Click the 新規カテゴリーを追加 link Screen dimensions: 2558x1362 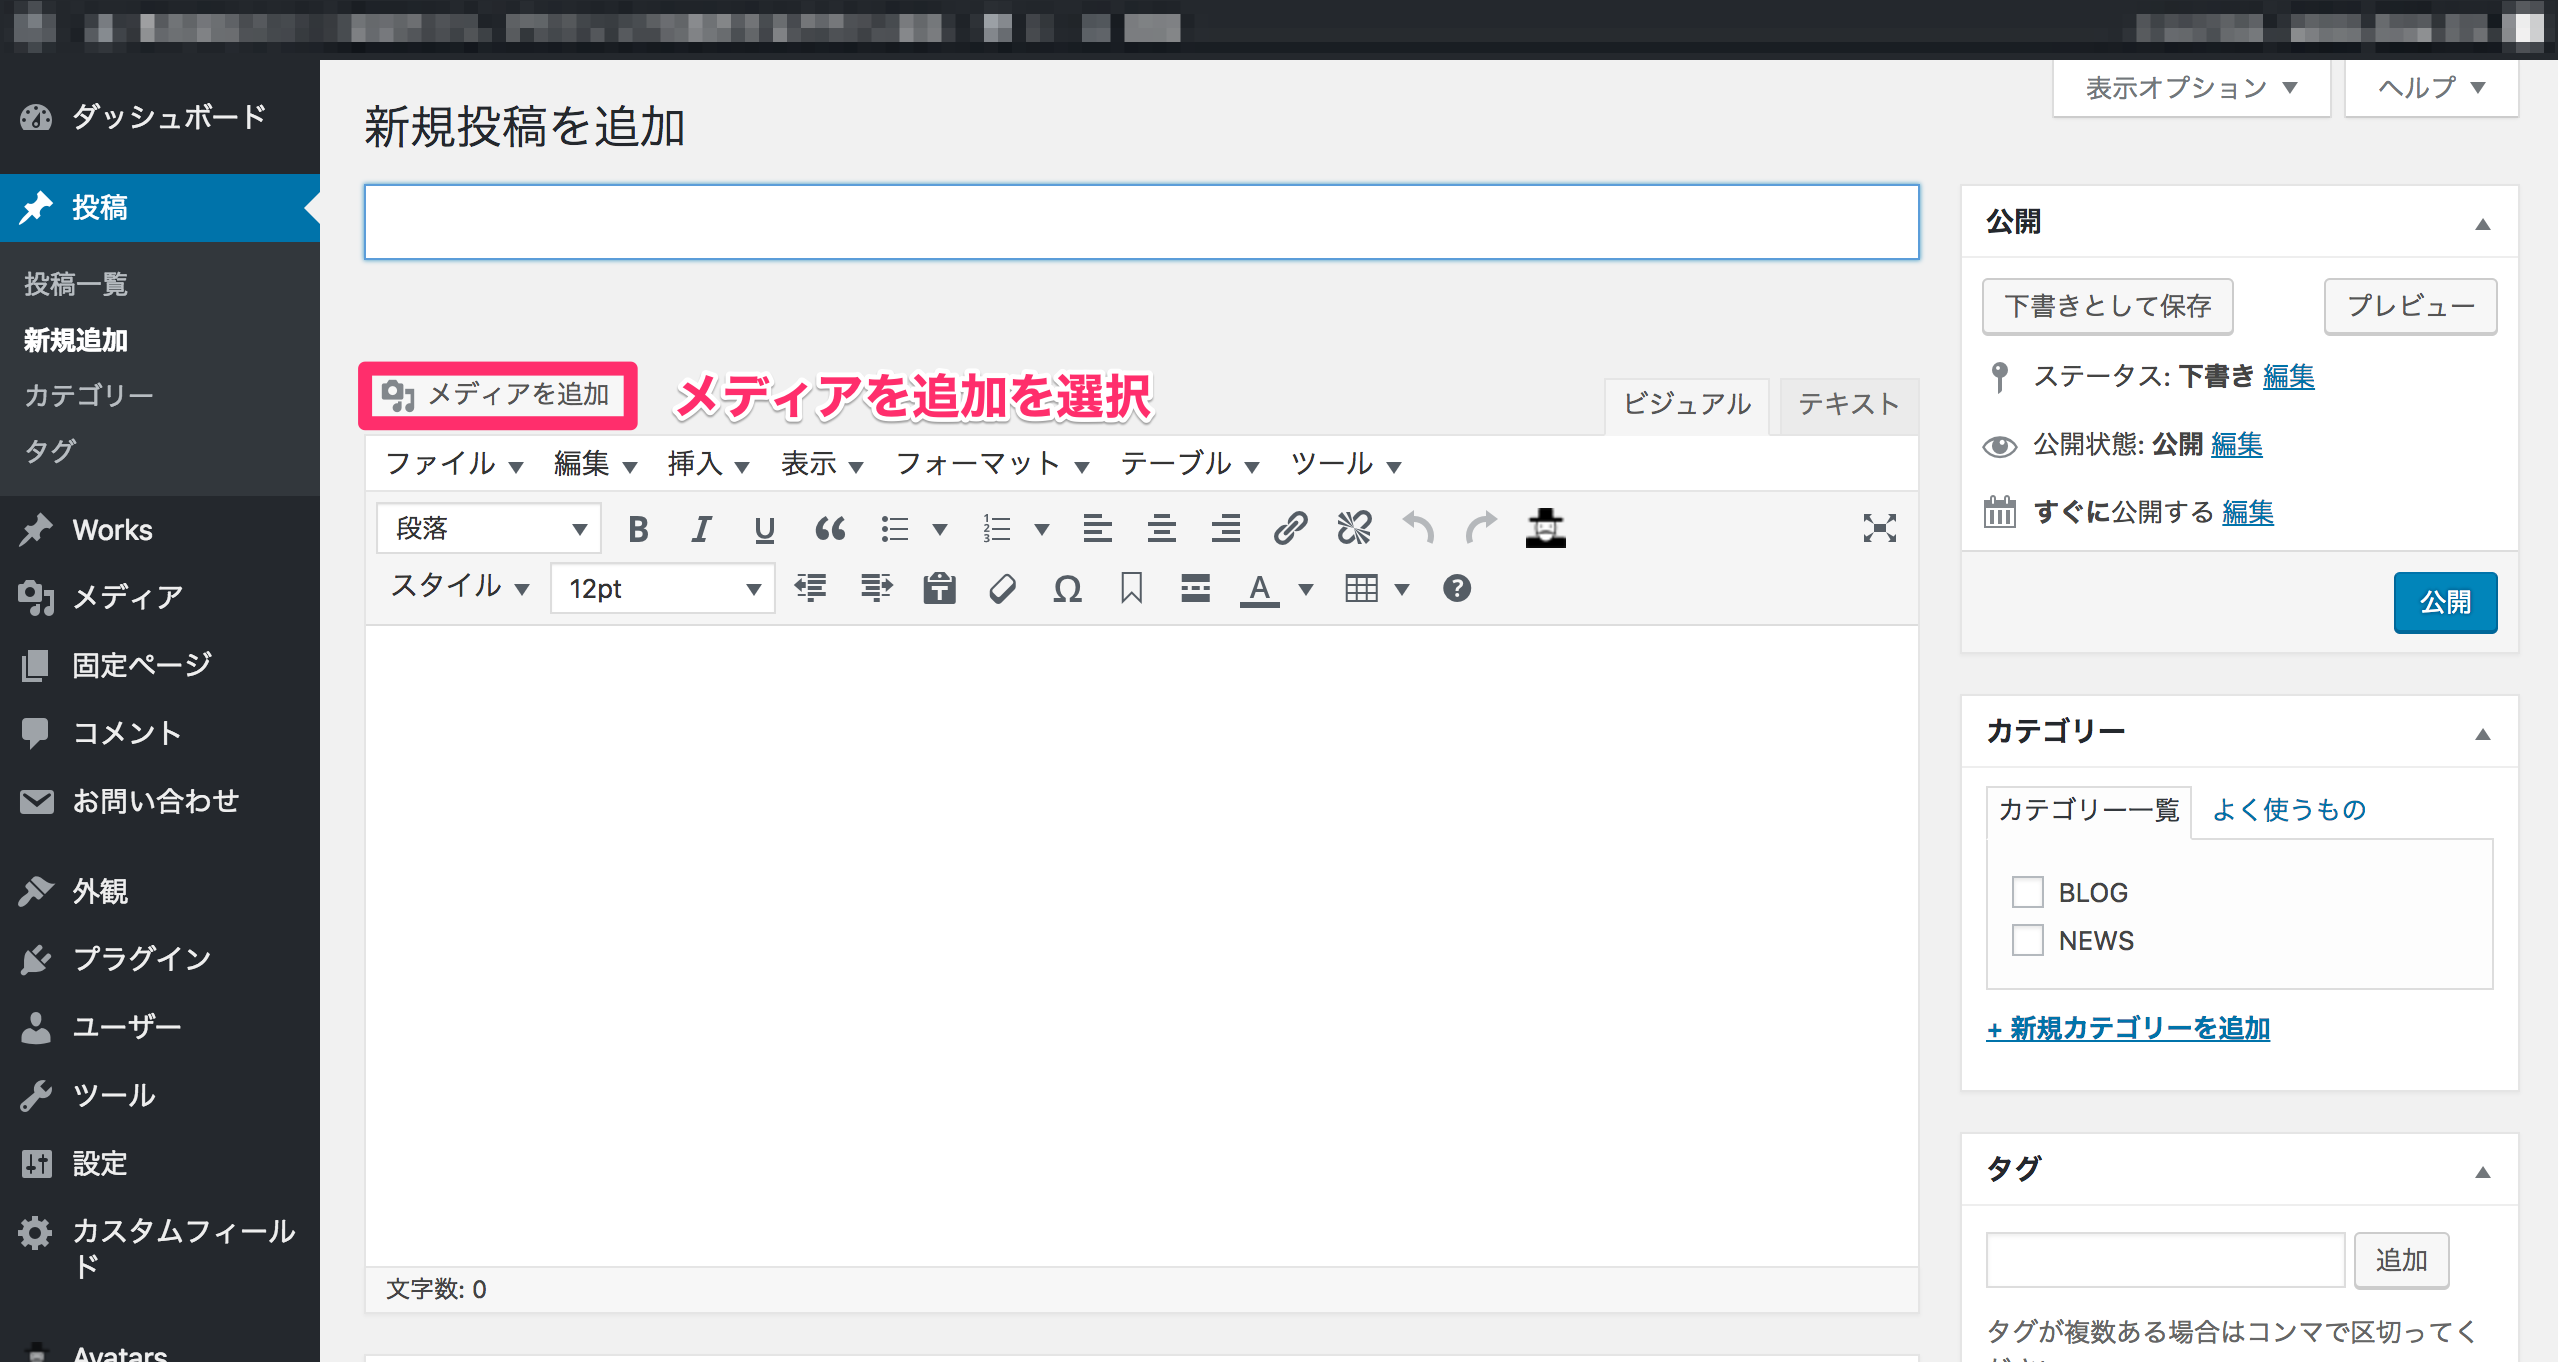pos(2128,1028)
